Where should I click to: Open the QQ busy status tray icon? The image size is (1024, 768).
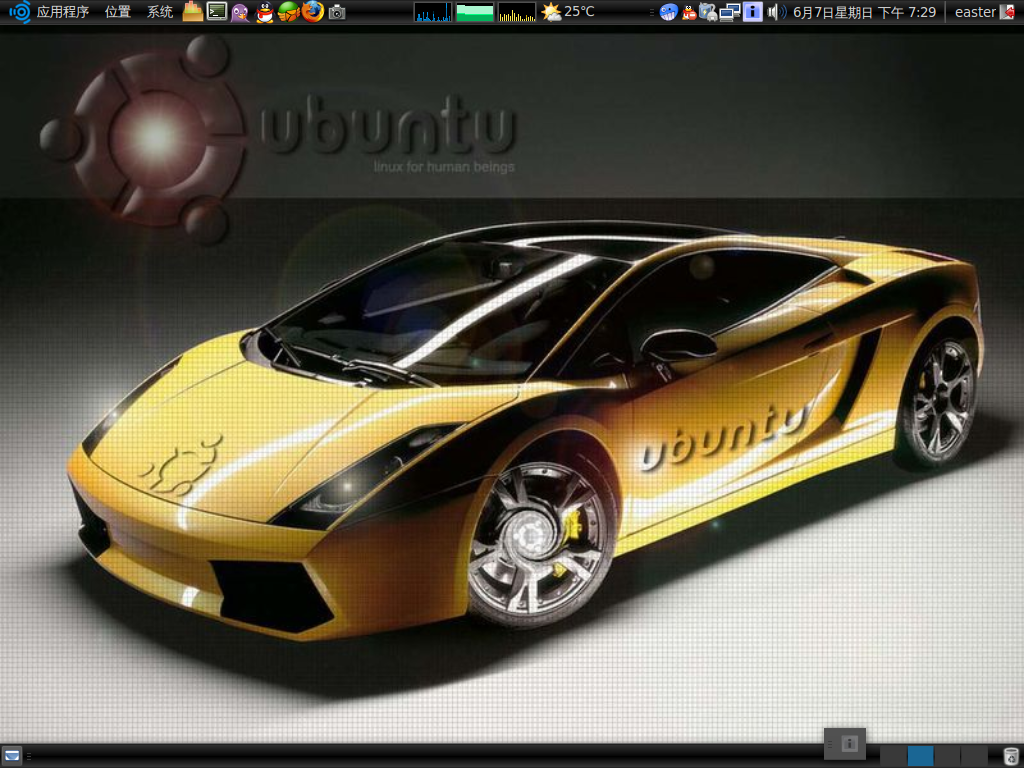coord(689,12)
